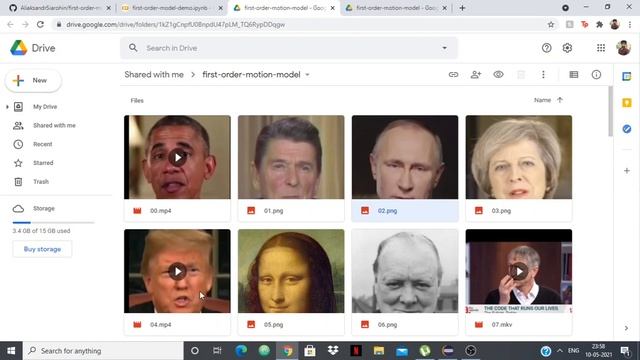Open Dropbox from taskbar

pos(333,351)
